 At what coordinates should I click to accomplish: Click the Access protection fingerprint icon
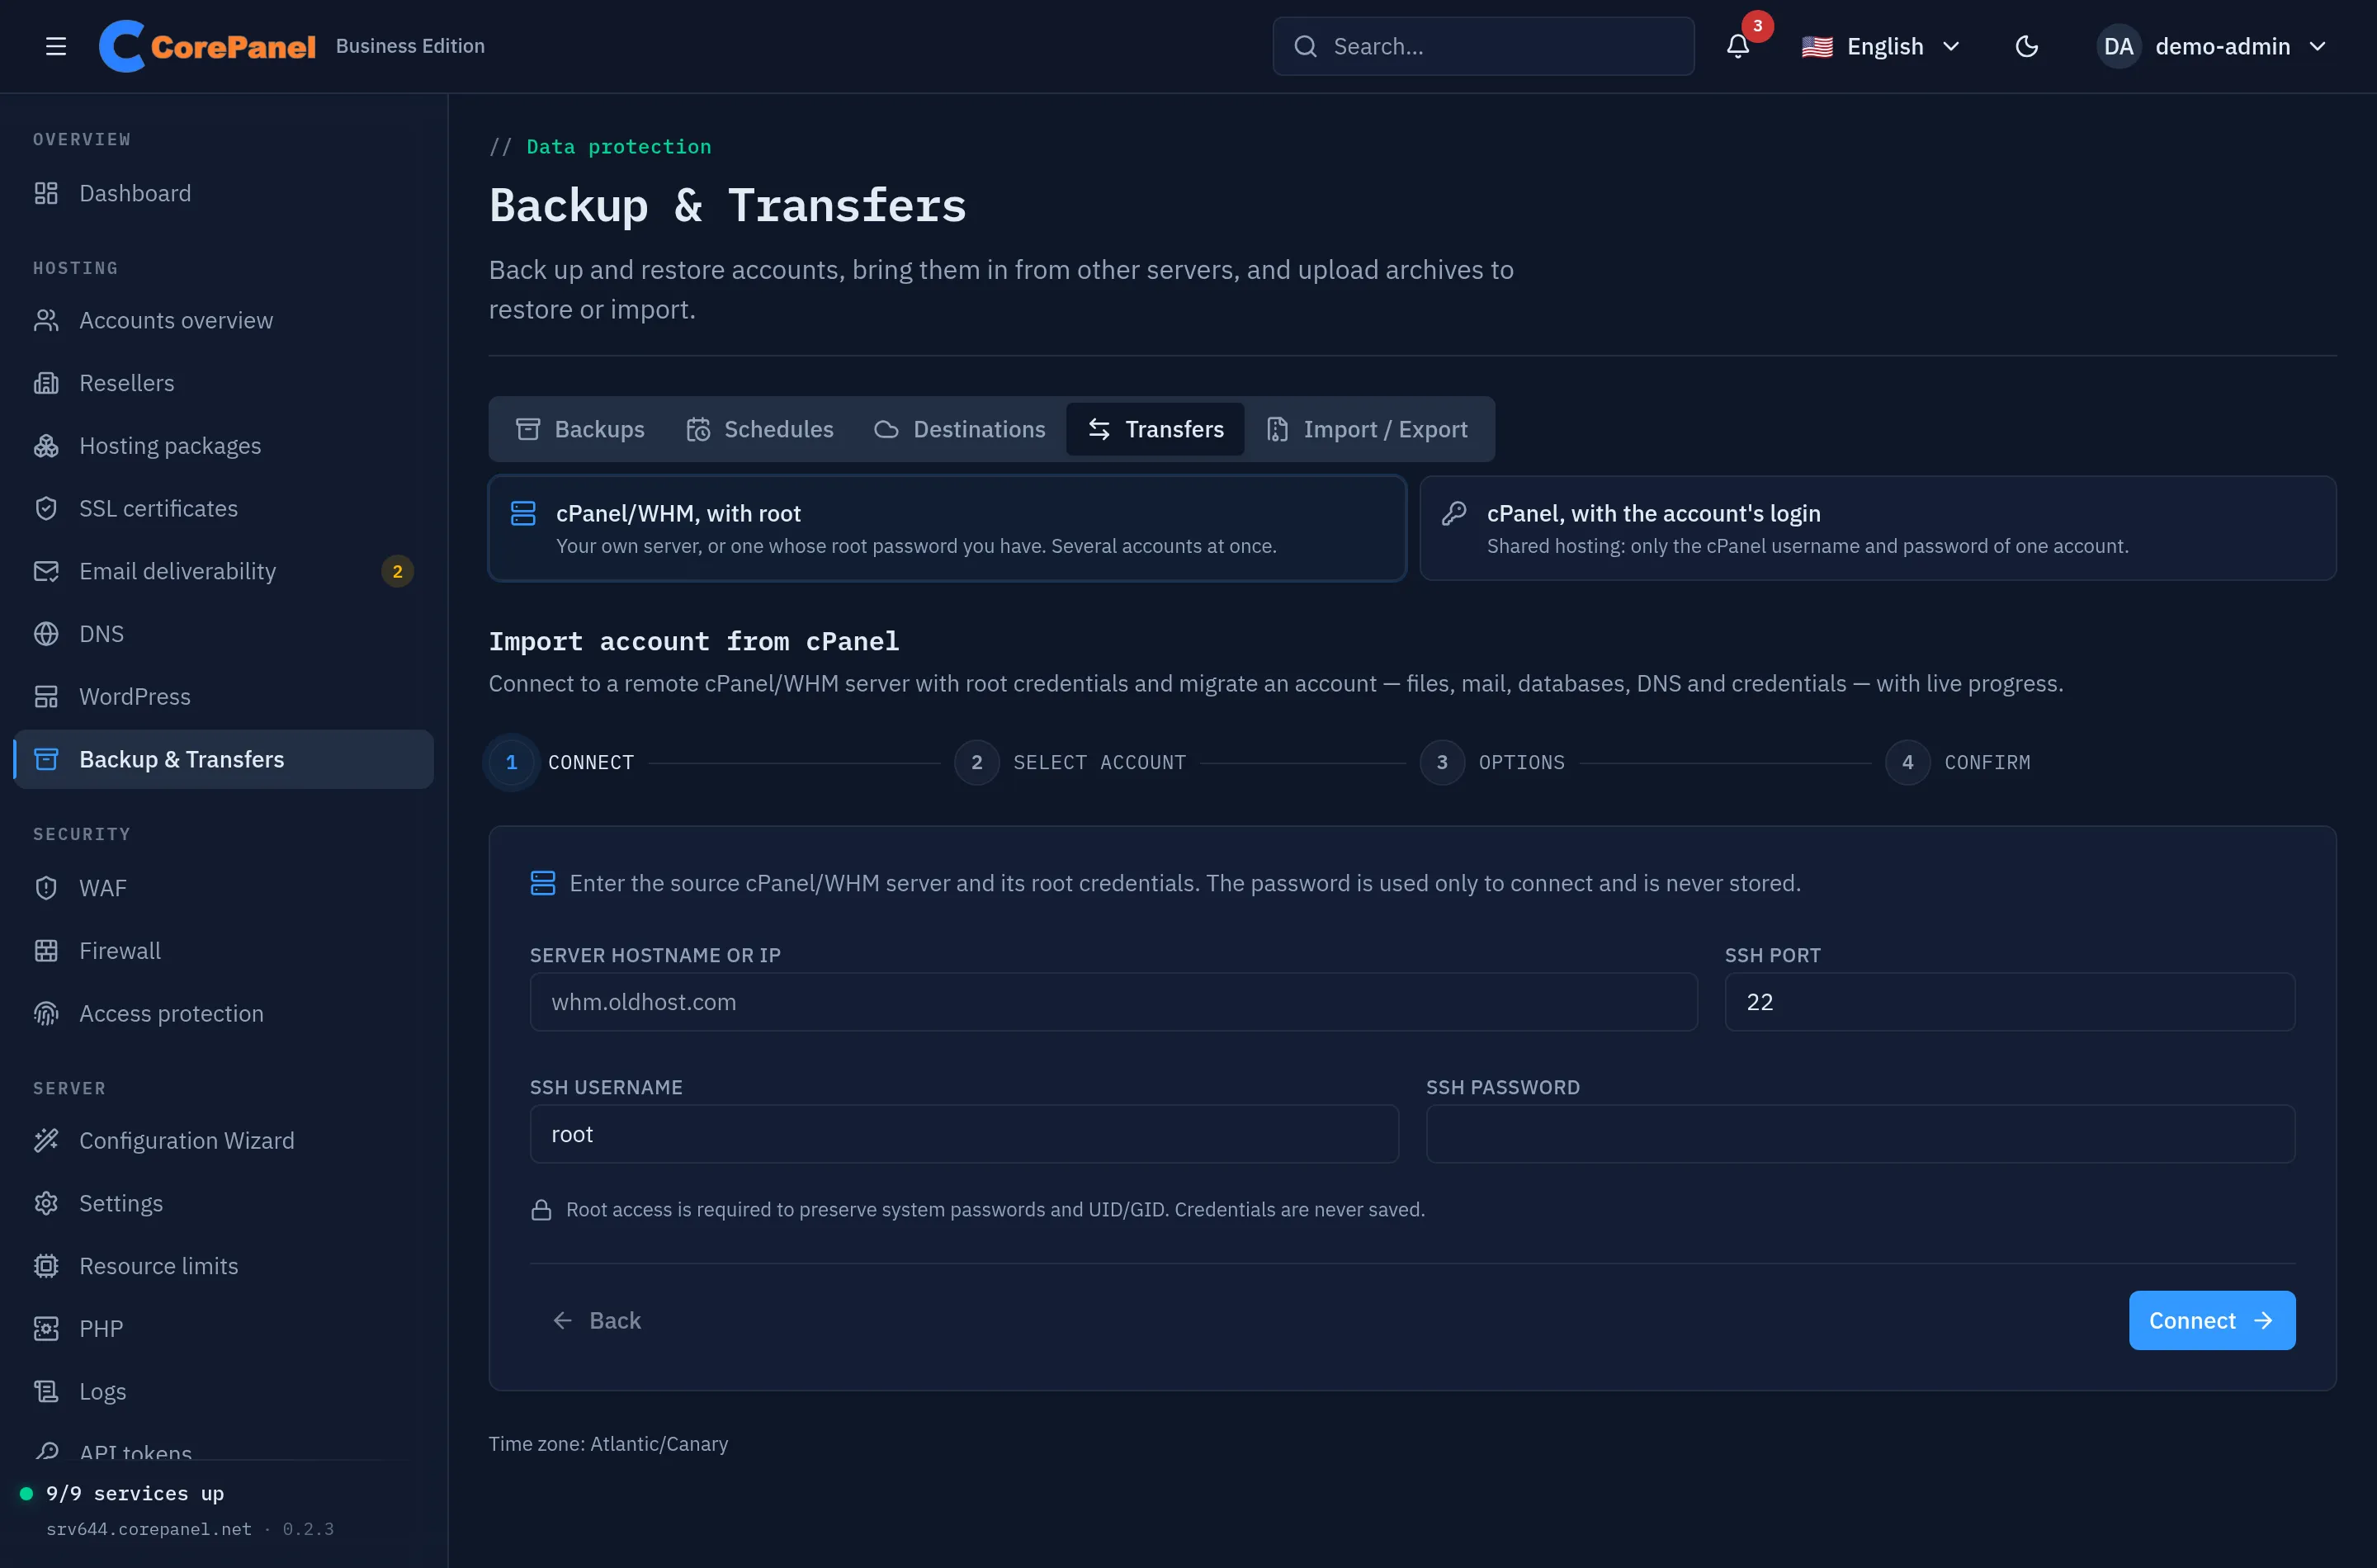[46, 1013]
